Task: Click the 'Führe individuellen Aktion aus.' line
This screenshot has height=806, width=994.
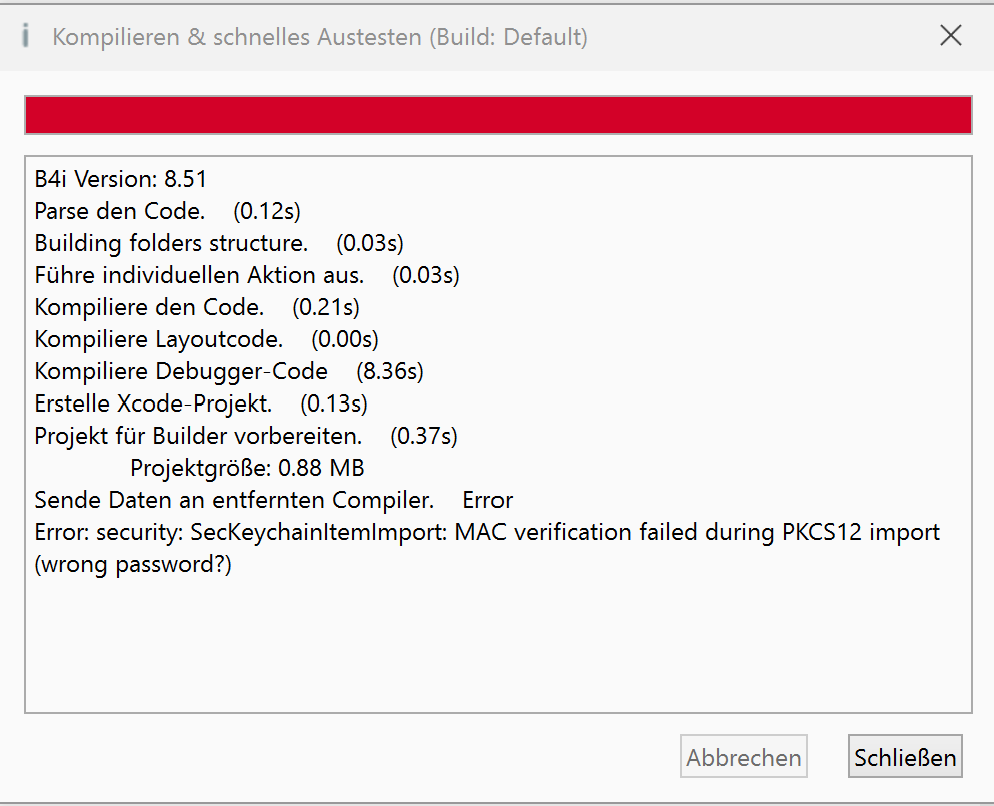Action: [199, 275]
